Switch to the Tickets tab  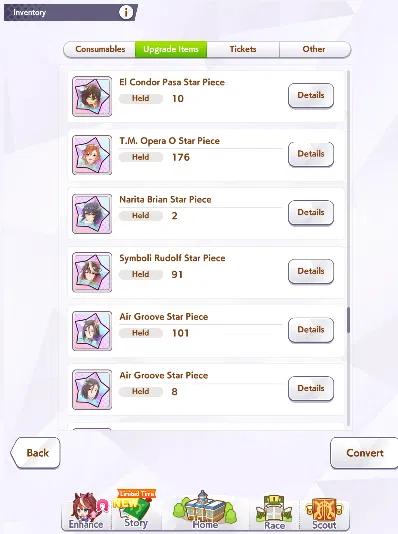tap(243, 49)
